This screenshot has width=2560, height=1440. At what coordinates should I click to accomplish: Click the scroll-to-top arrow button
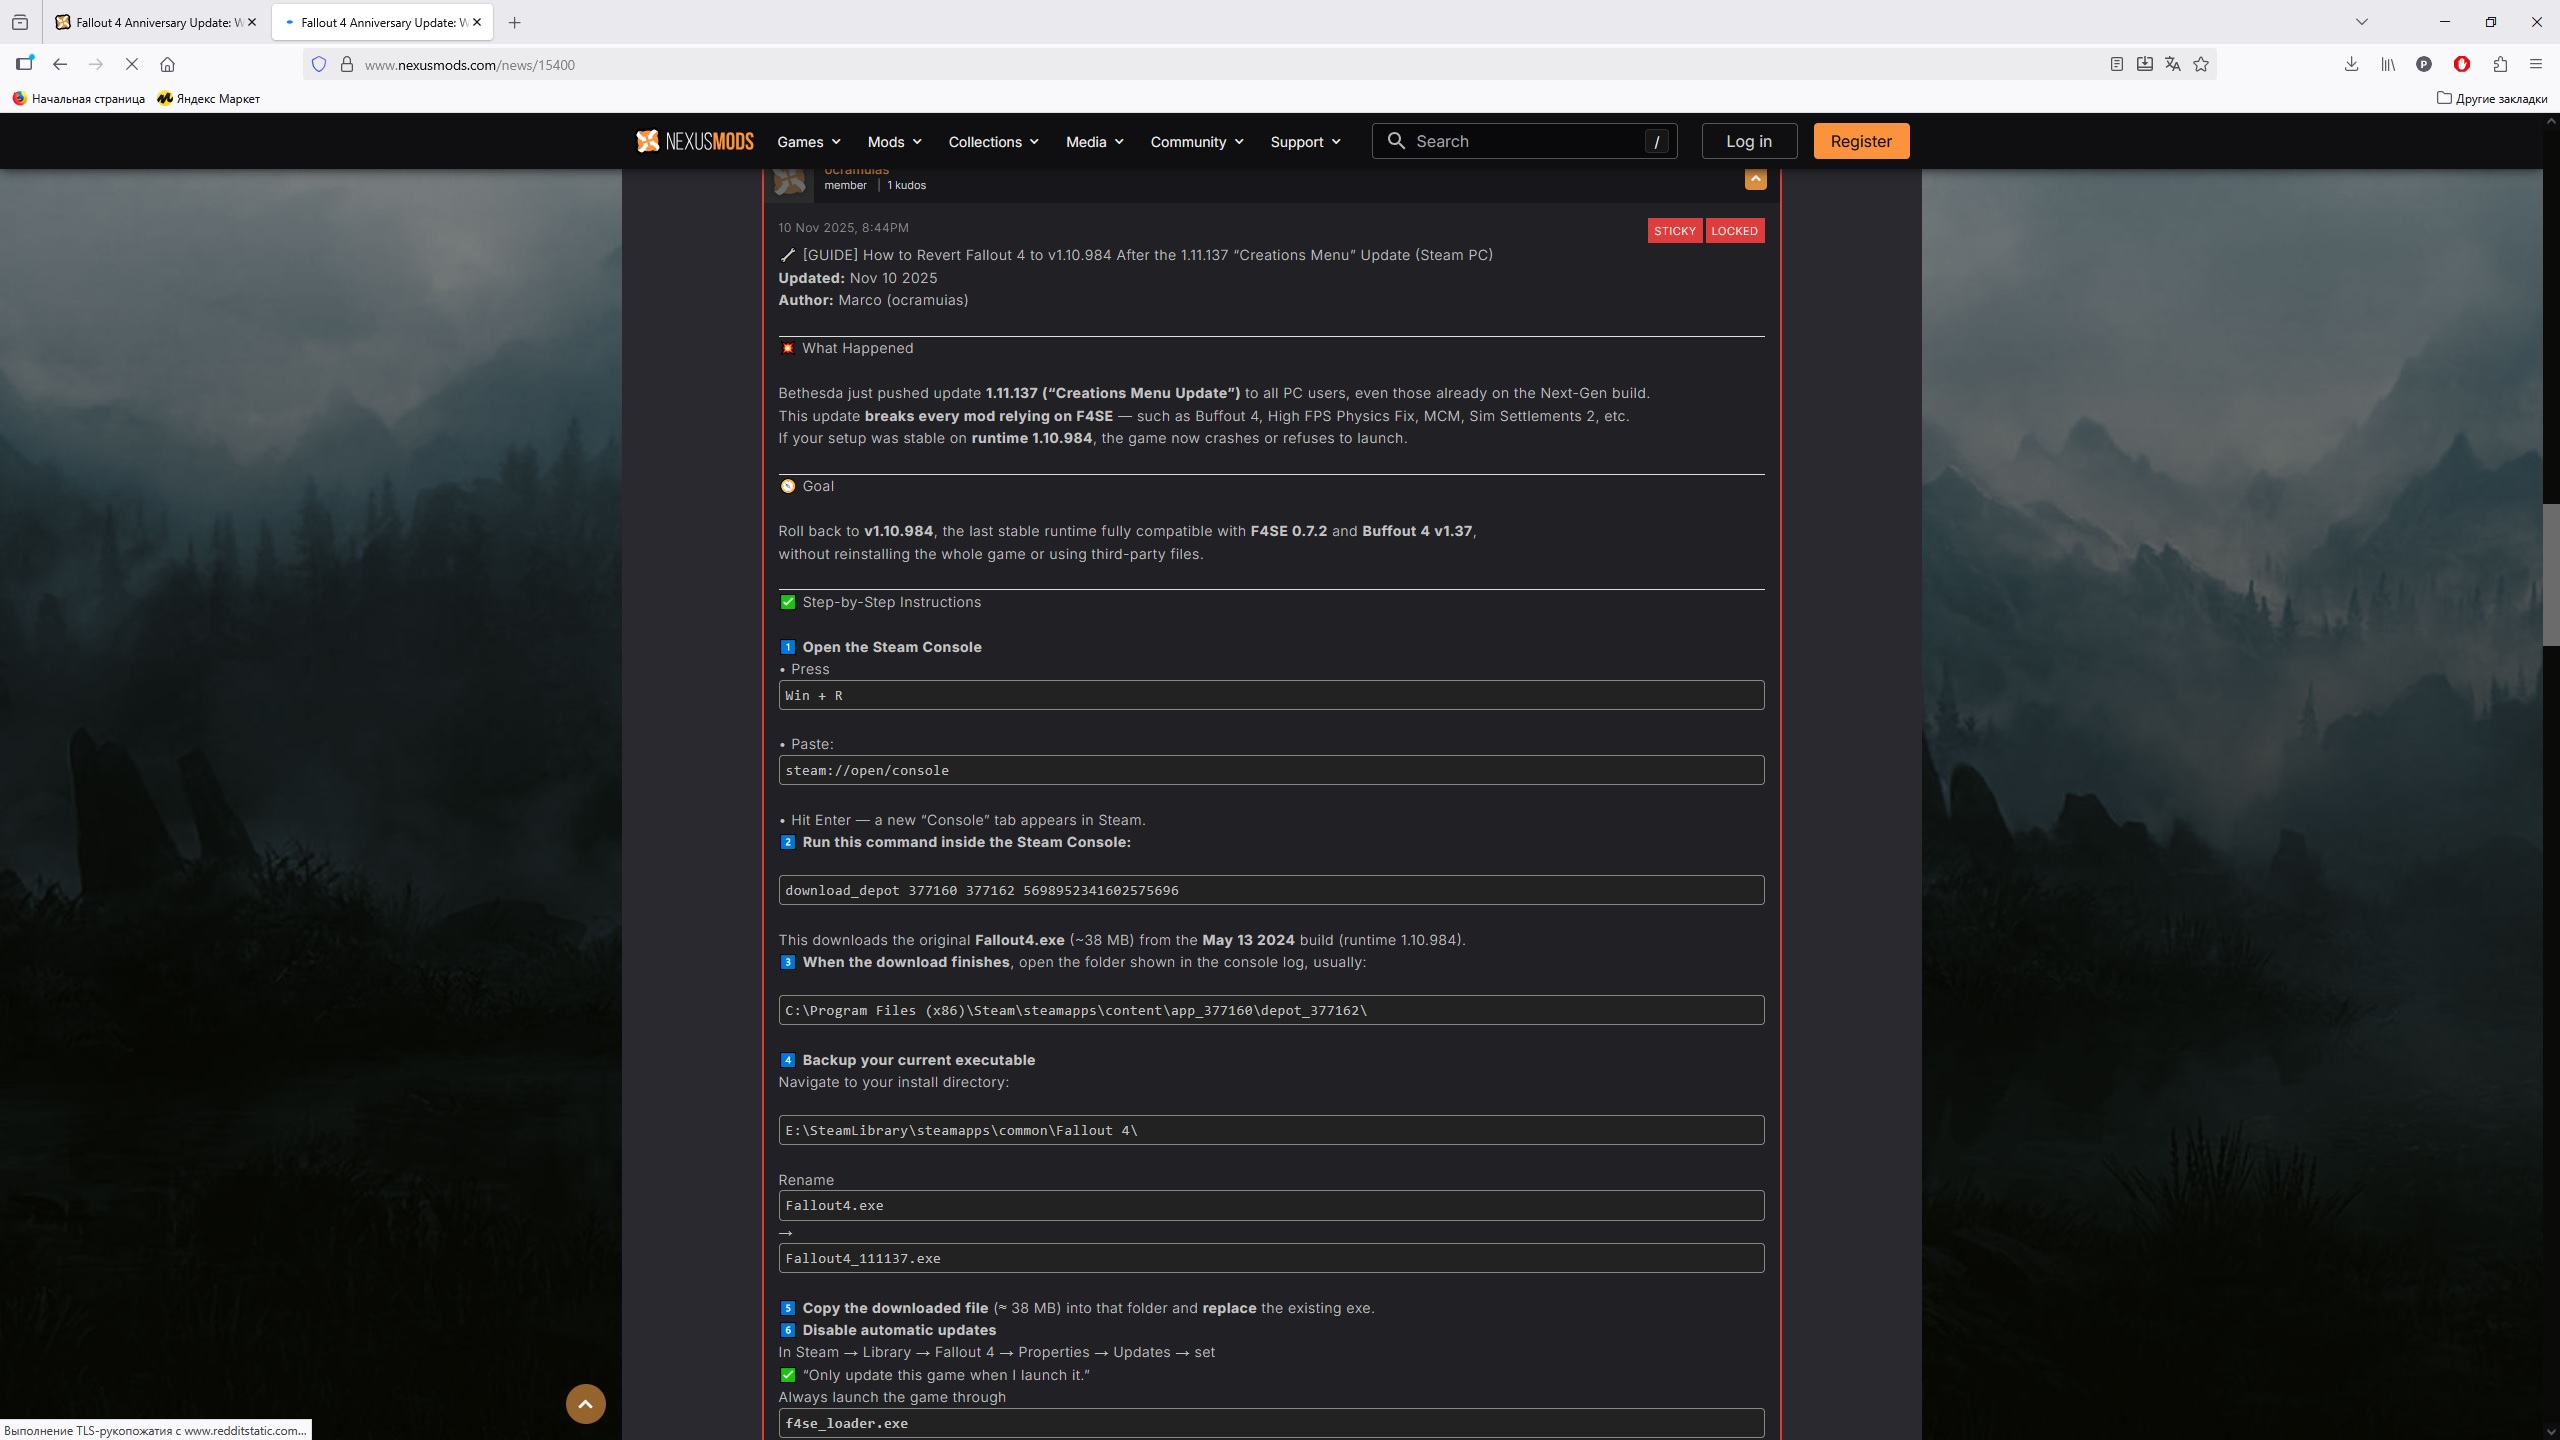[586, 1404]
